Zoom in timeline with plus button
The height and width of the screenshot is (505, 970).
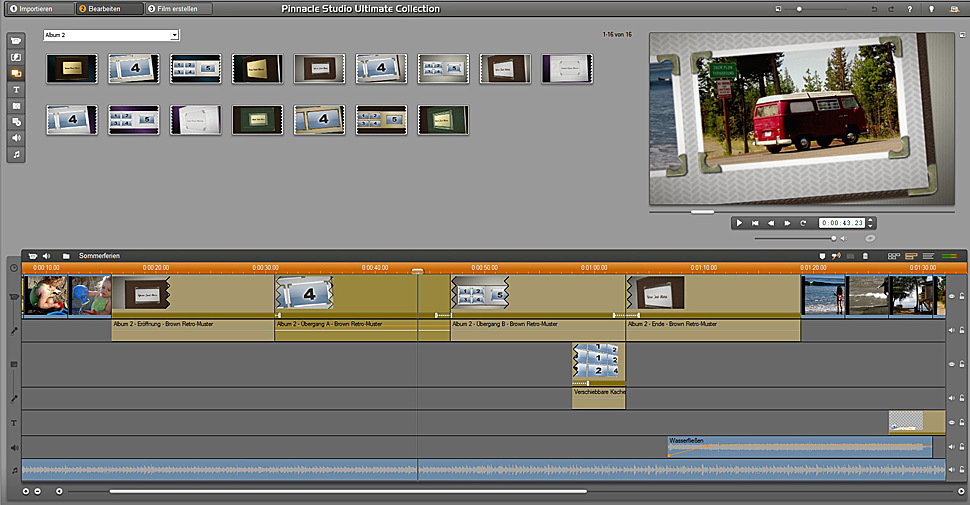[x=25, y=491]
